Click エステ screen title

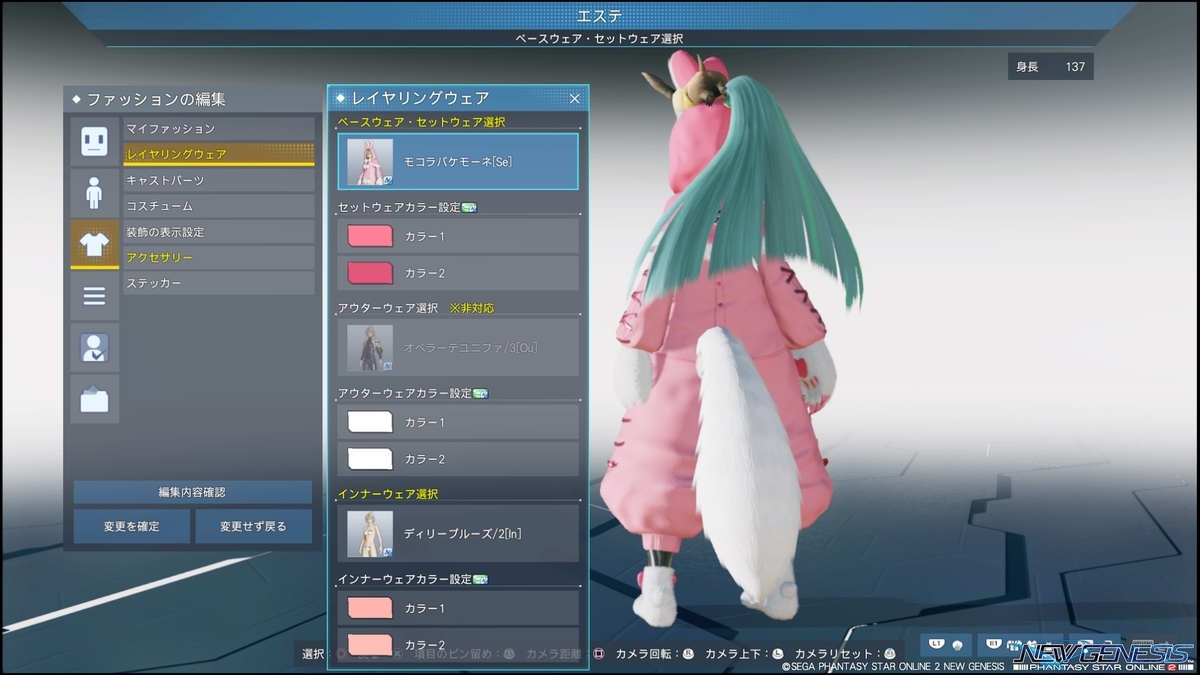[x=599, y=16]
